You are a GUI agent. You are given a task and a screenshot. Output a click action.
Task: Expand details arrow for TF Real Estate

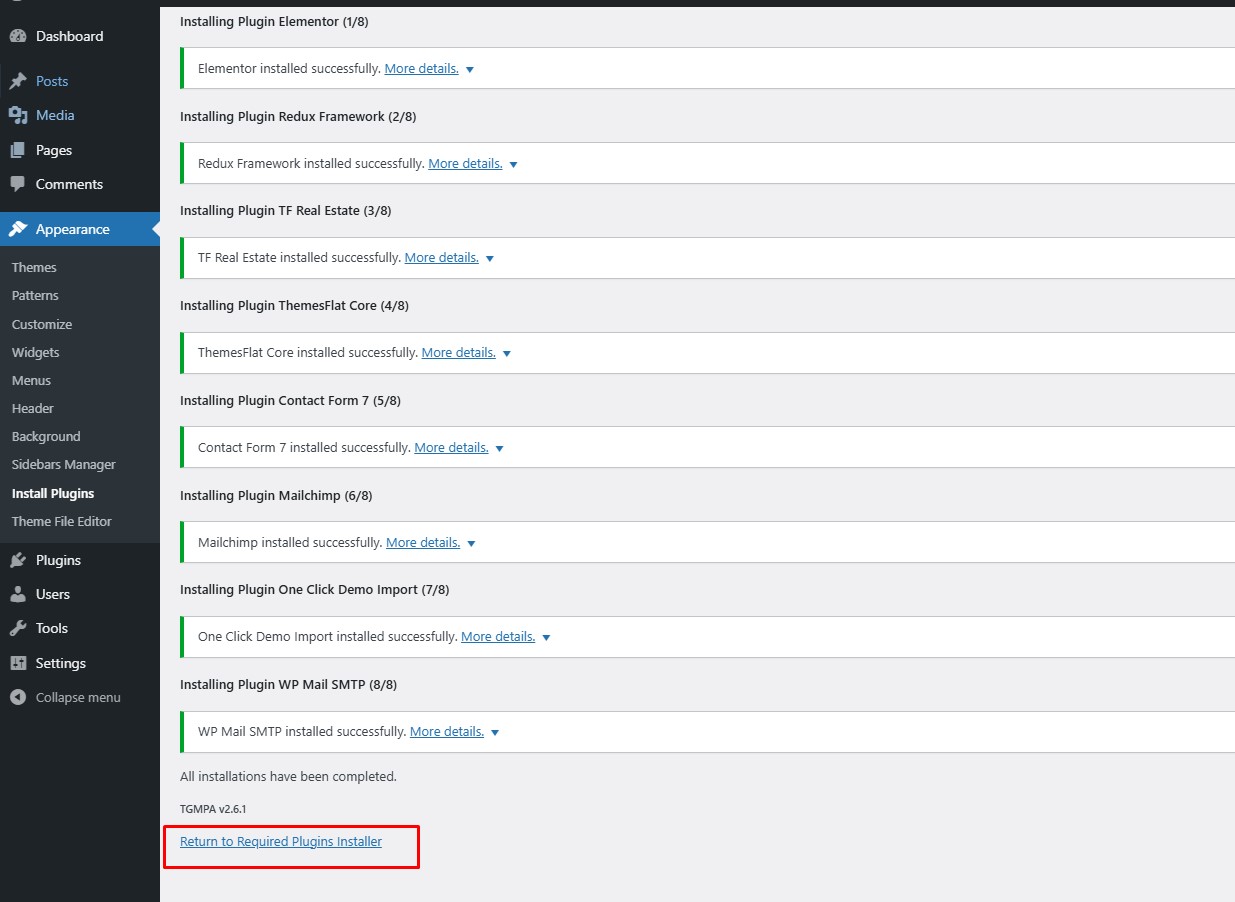[x=490, y=258]
